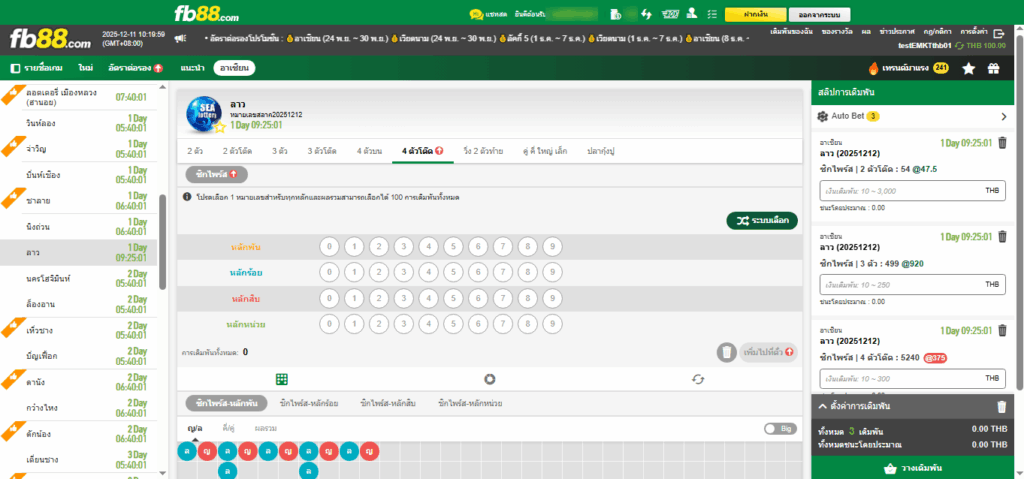Screen dimensions: 1024x479
Task: Click the shopping basket icon on วางเดิมพัน
Action: 889,469
